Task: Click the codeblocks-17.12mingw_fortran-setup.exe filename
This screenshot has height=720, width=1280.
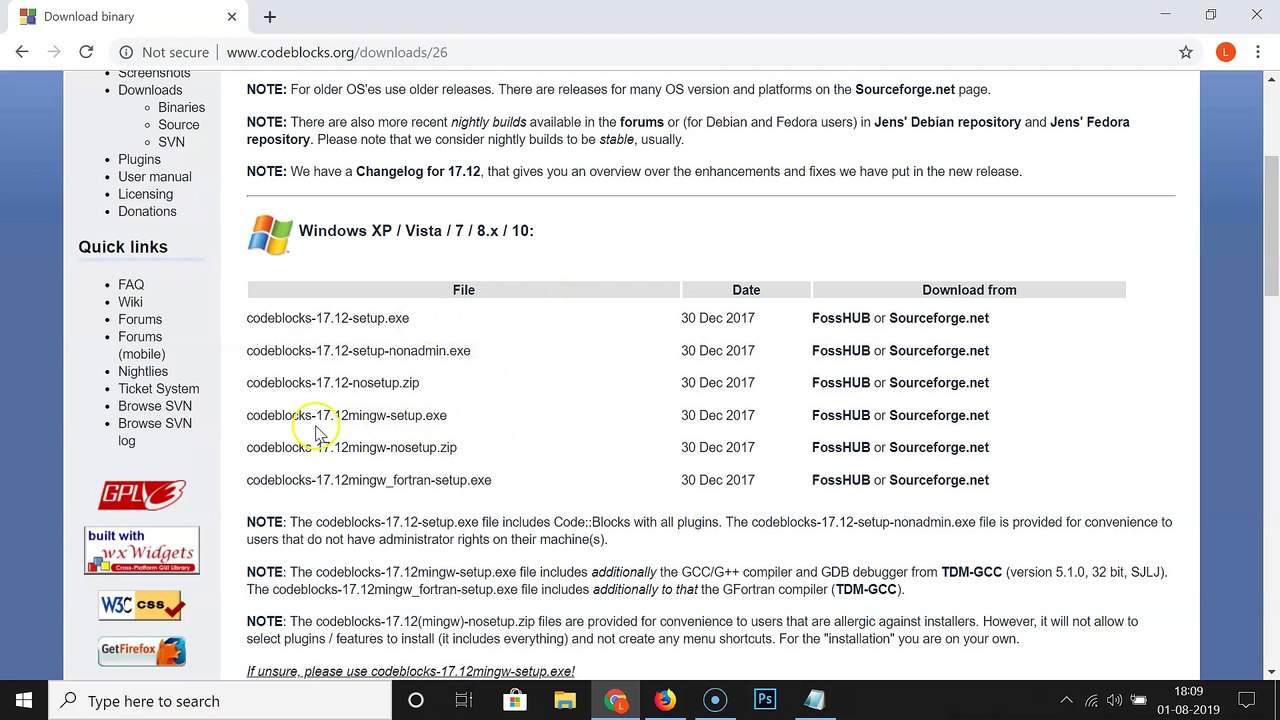Action: pyautogui.click(x=369, y=480)
